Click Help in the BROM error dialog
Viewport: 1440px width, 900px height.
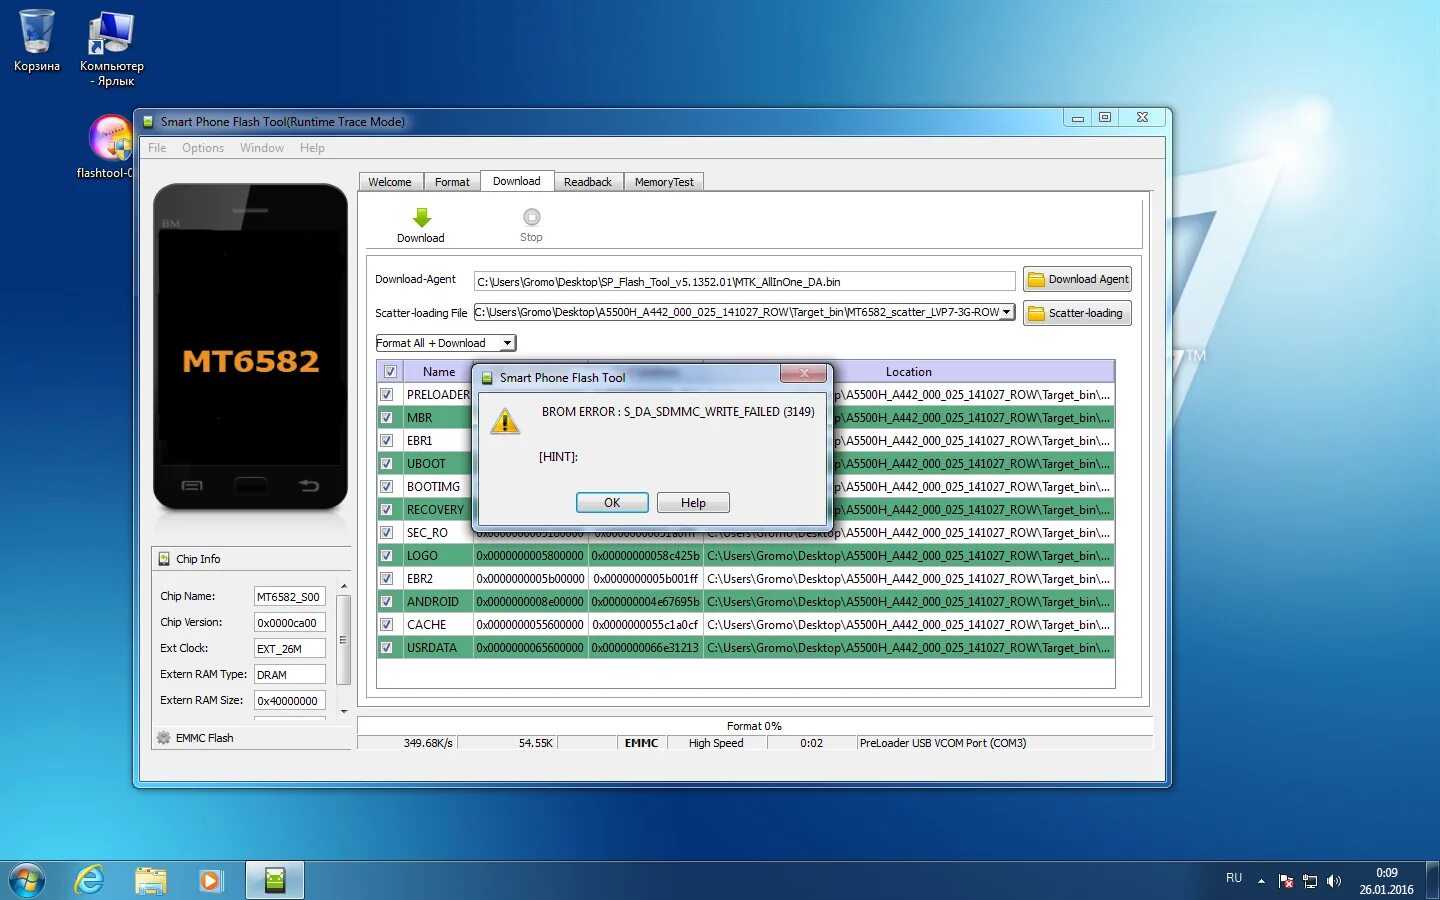(x=693, y=503)
